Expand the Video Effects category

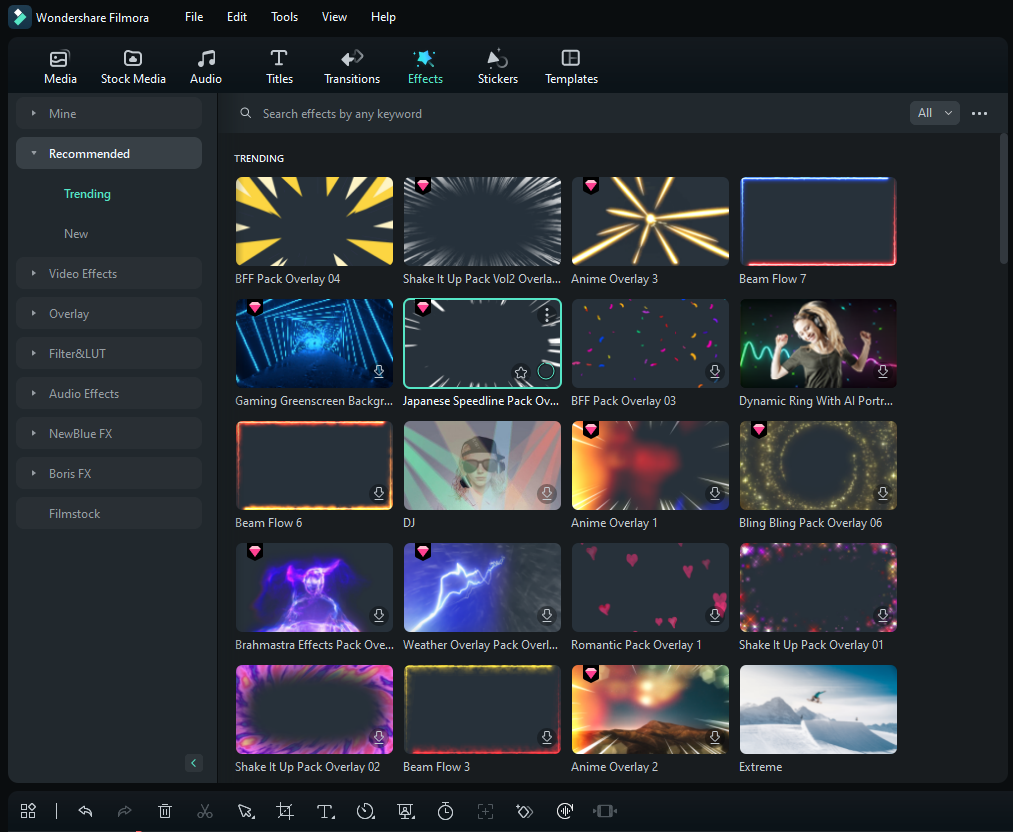click(x=109, y=274)
